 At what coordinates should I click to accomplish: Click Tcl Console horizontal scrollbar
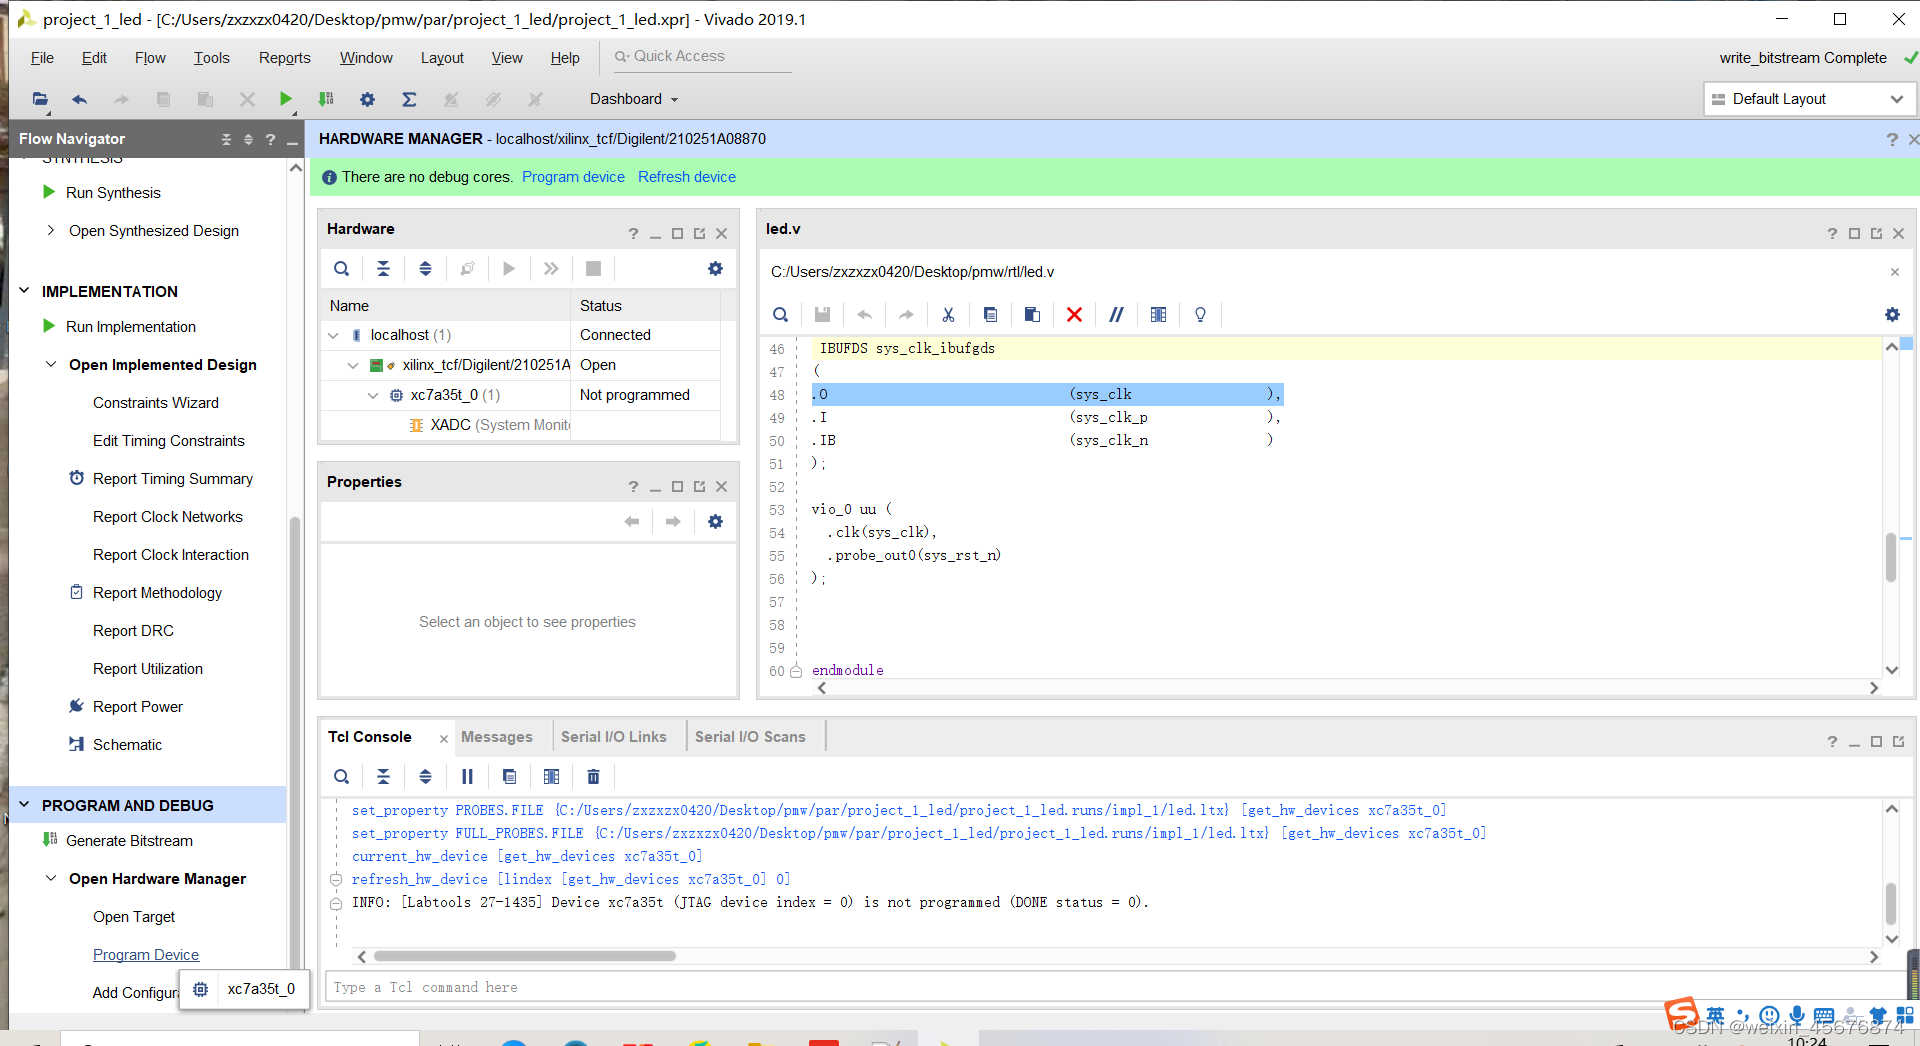pos(525,956)
